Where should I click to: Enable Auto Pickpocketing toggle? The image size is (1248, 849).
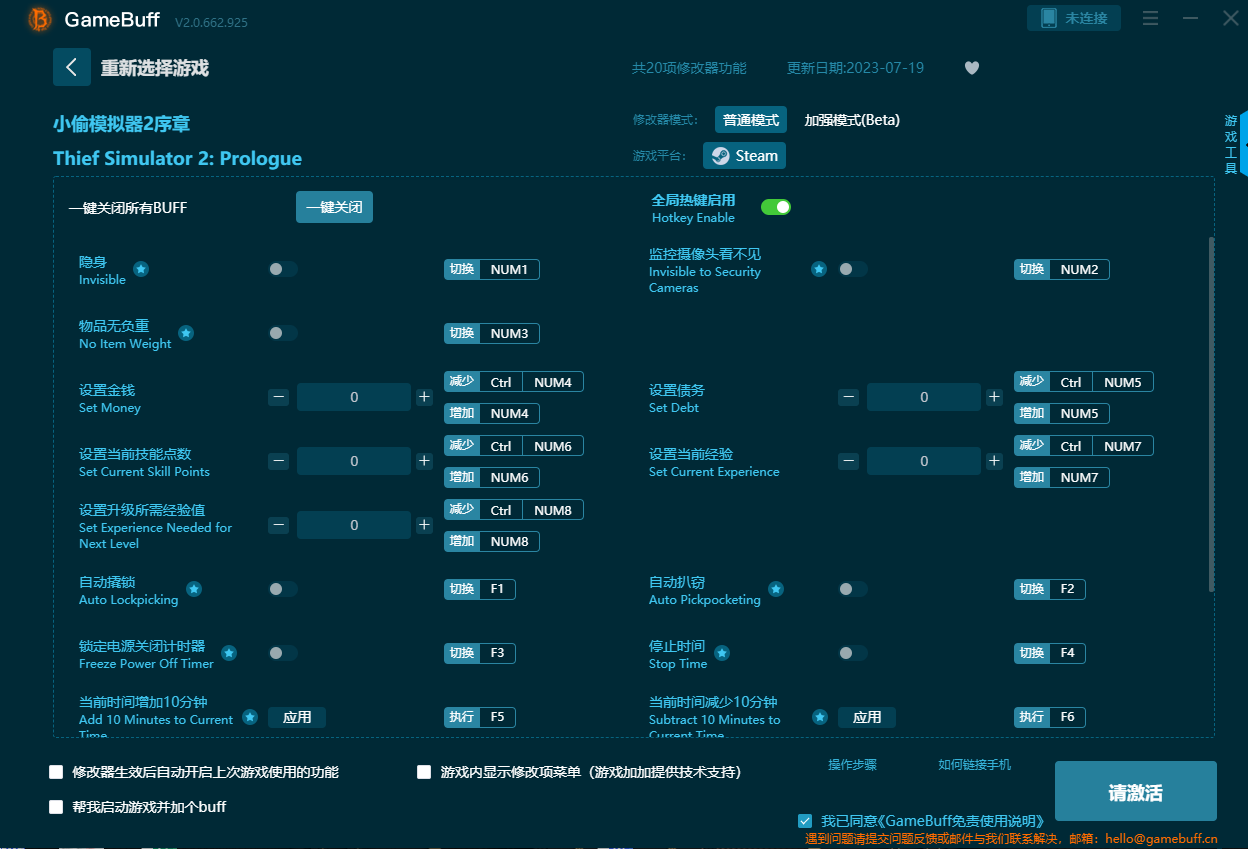(853, 589)
